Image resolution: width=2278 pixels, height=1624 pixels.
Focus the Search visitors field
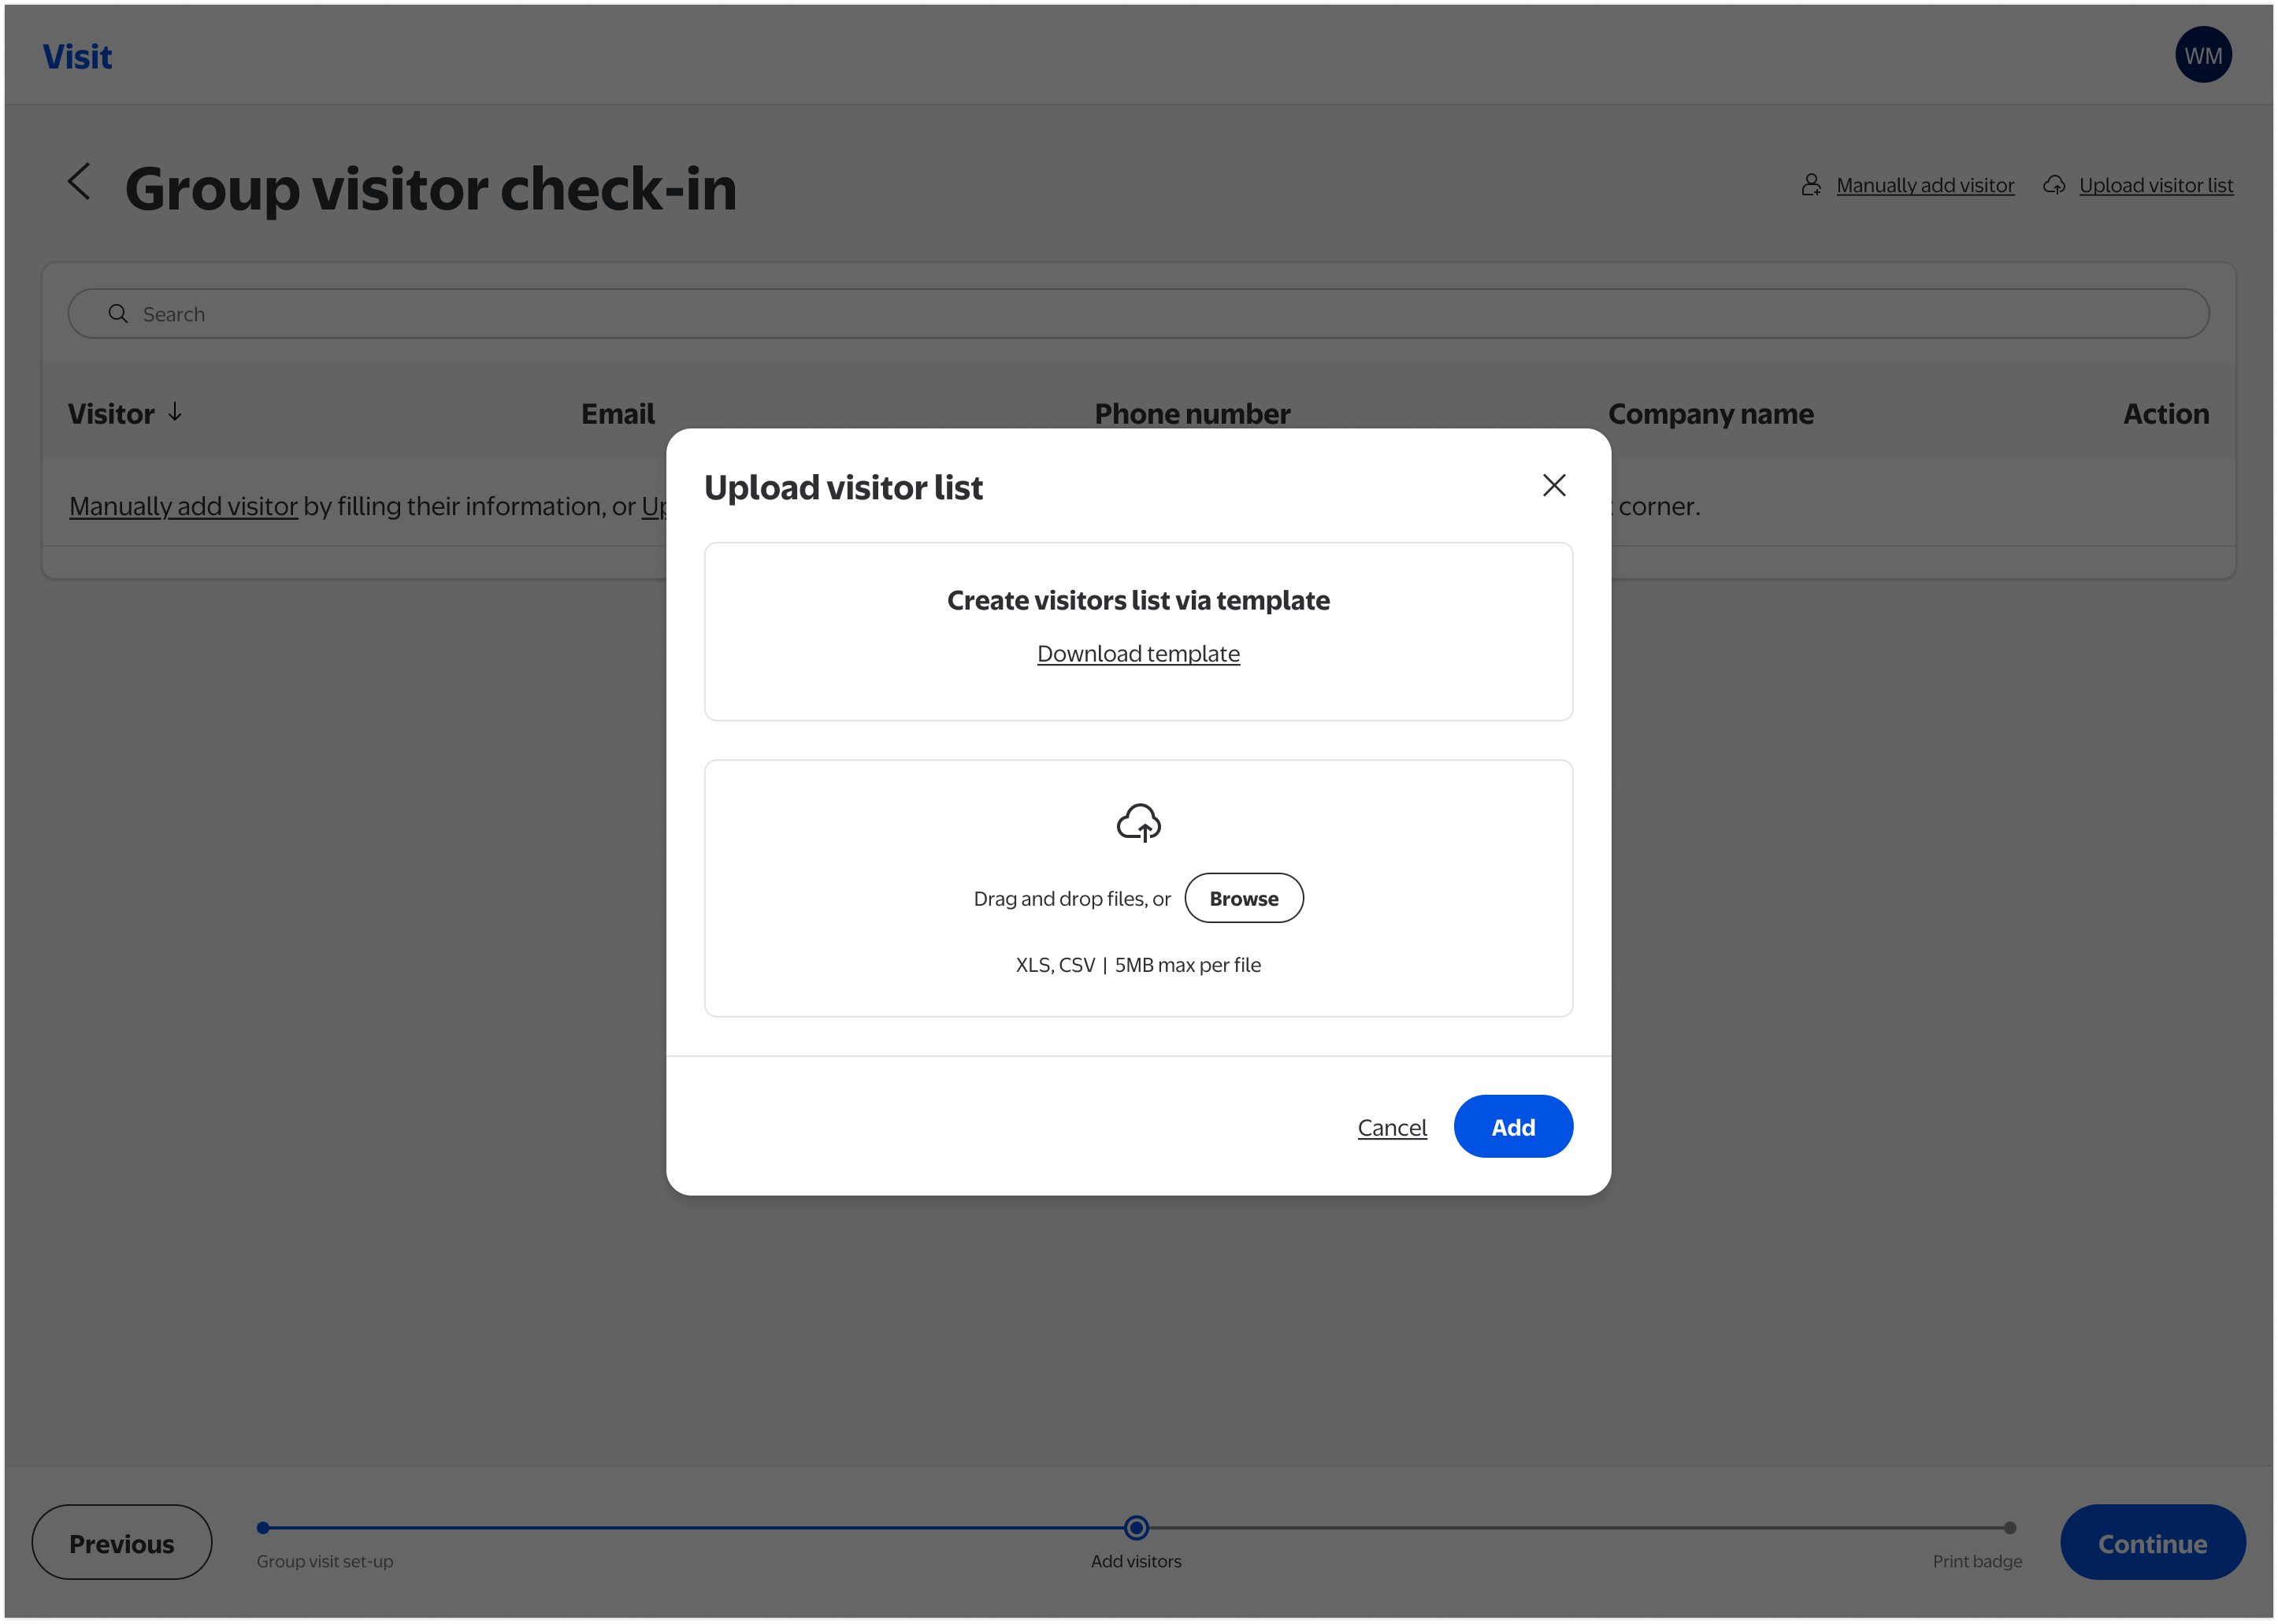pos(1138,314)
